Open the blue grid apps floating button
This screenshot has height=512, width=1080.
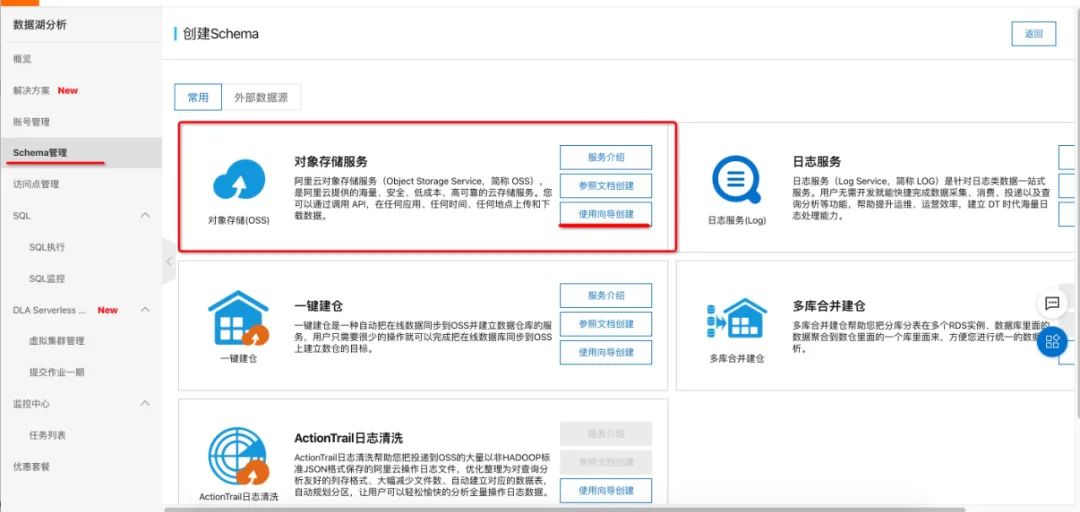(1052, 342)
